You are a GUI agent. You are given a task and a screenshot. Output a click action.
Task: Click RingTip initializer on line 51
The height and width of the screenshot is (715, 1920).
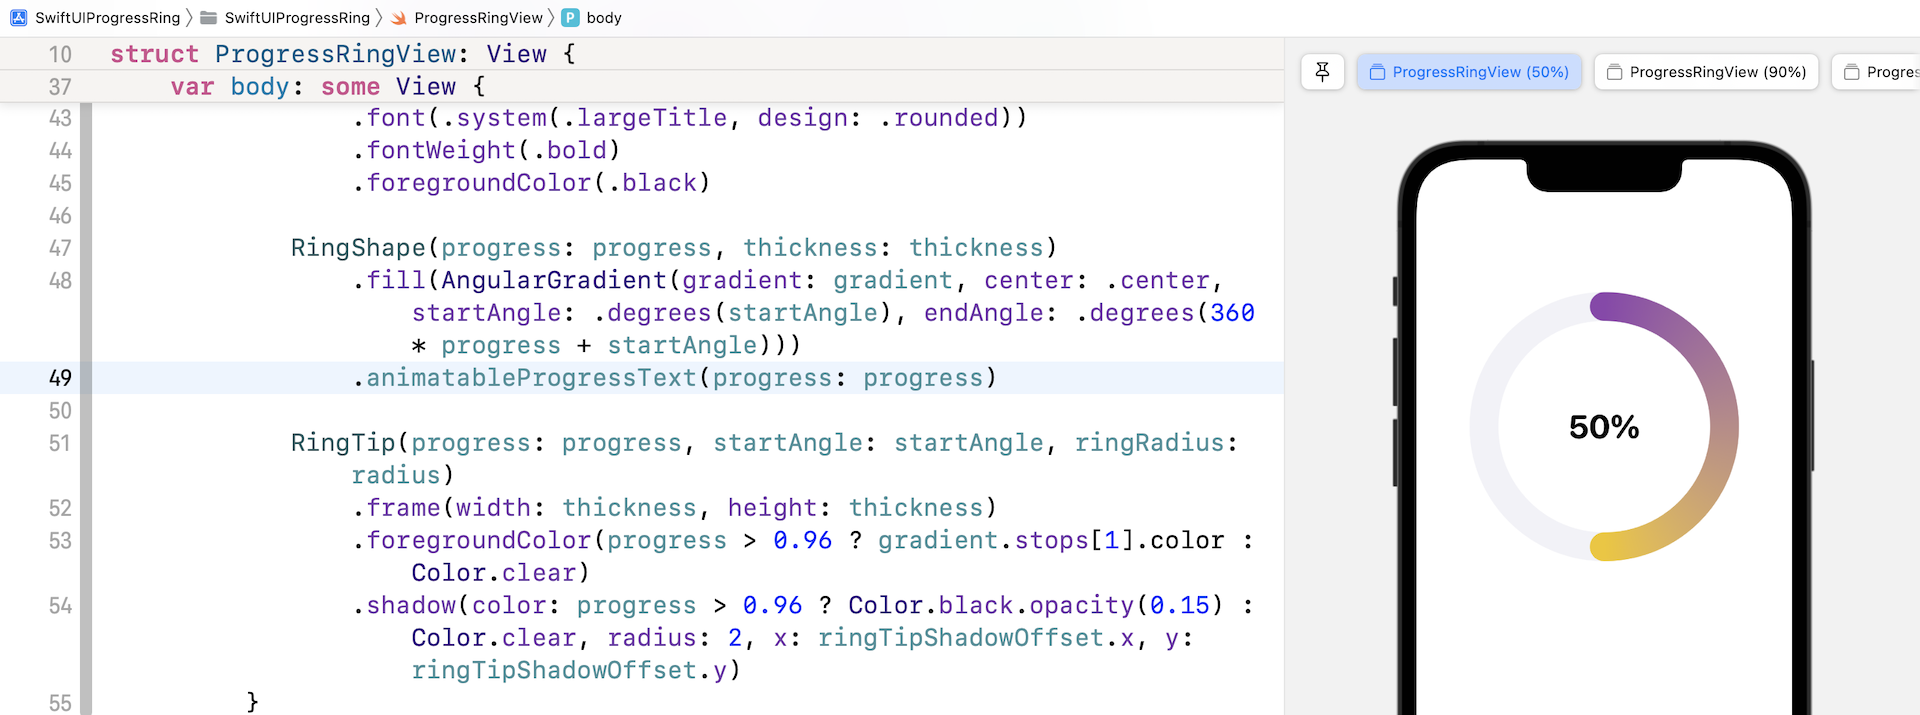pyautogui.click(x=344, y=443)
